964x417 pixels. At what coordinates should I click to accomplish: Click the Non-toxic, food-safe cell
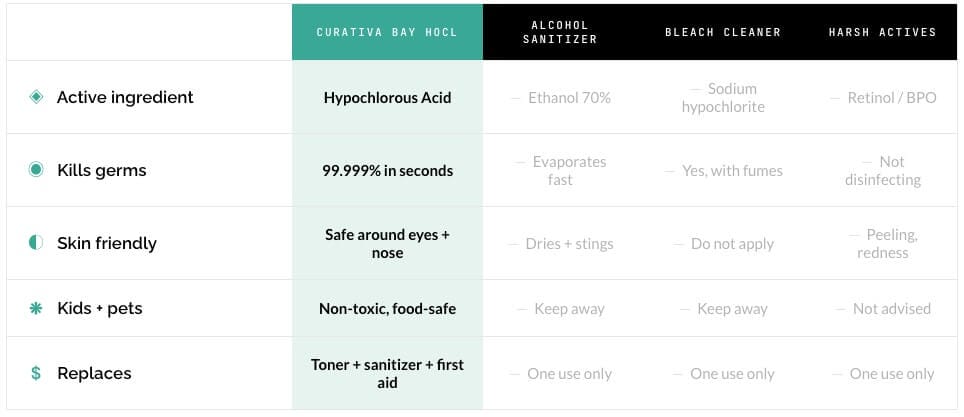[387, 309]
